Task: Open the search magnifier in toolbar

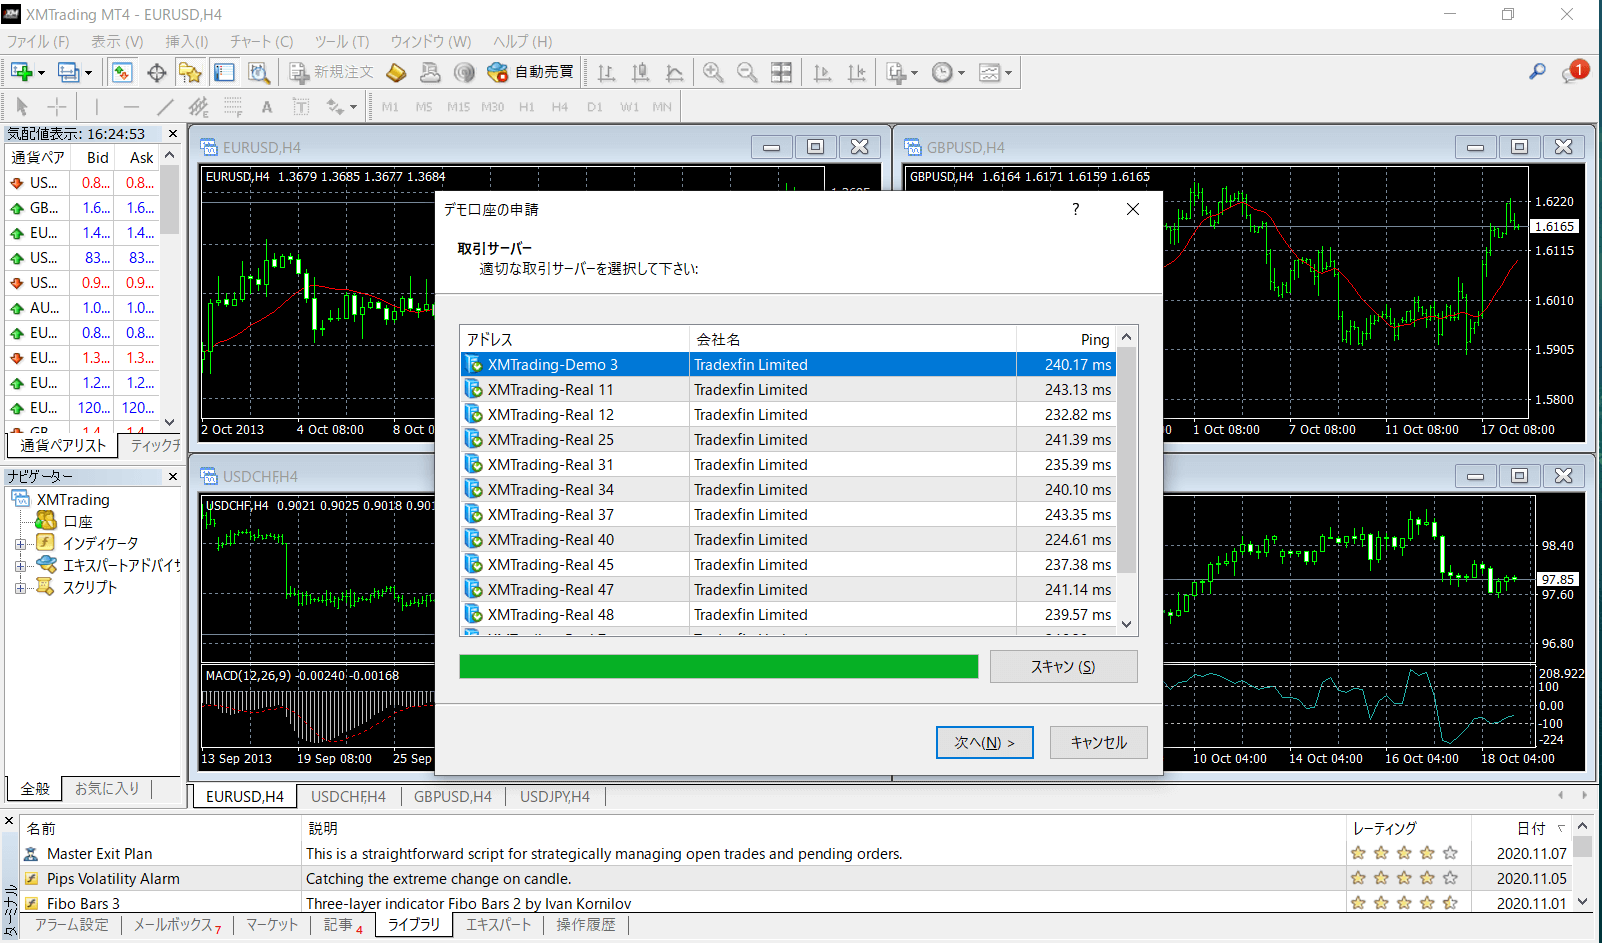Action: 1537,72
